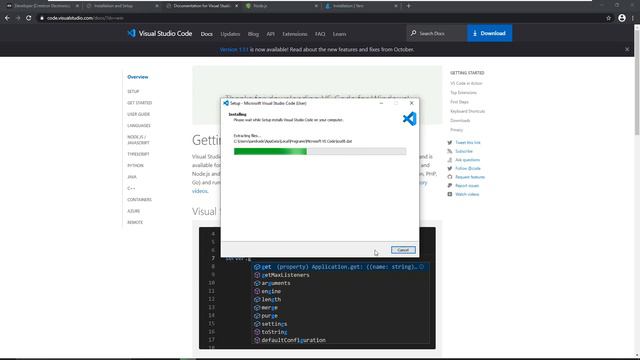
Task: Open Updates in the site navigation
Action: (230, 34)
